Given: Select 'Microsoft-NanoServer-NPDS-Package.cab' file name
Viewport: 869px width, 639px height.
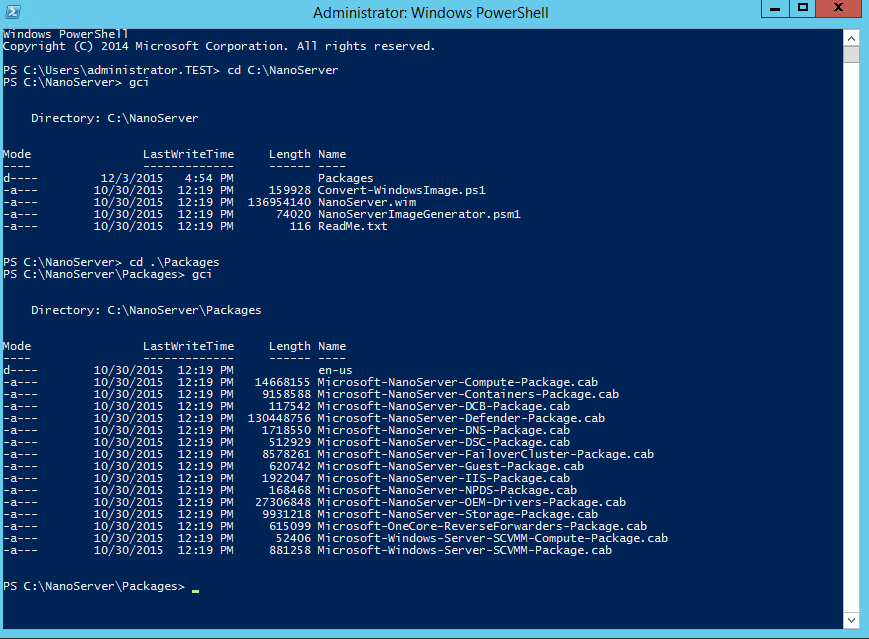Looking at the screenshot, I should point(447,490).
